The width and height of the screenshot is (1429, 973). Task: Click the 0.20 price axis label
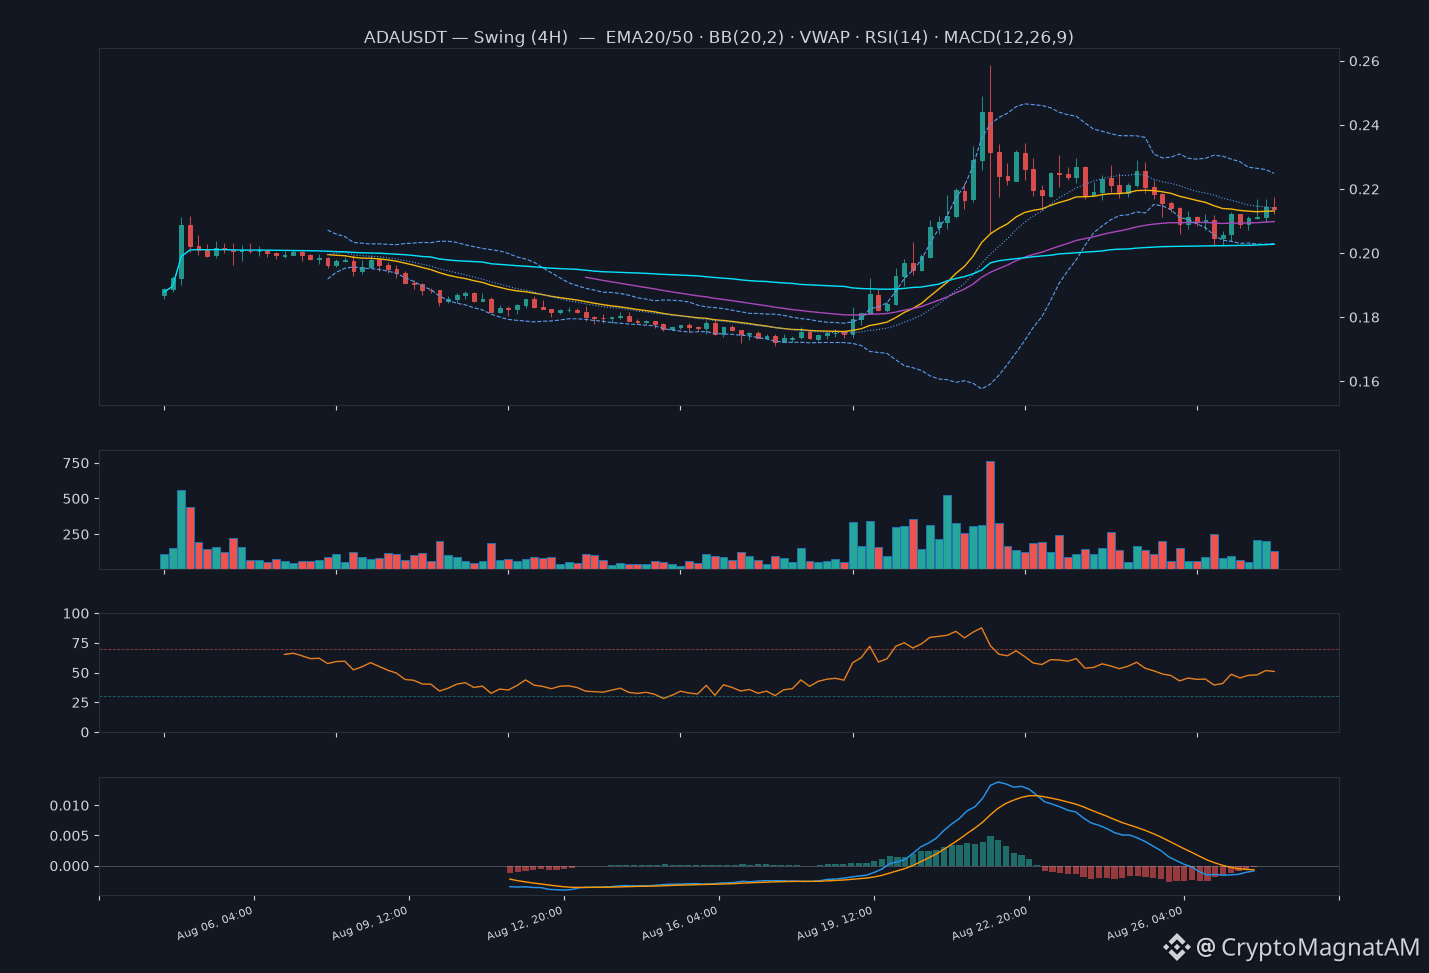[1364, 254]
